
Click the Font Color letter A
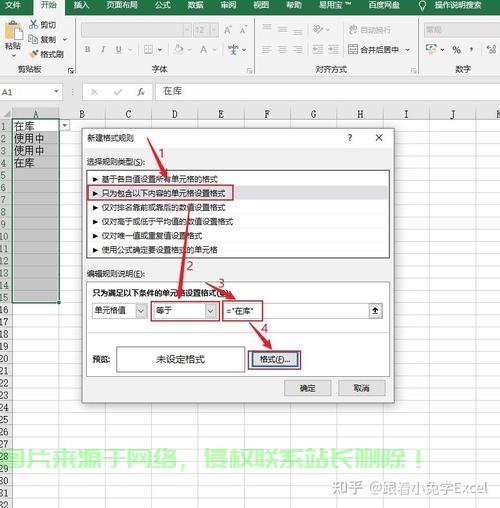pyautogui.click(x=203, y=50)
